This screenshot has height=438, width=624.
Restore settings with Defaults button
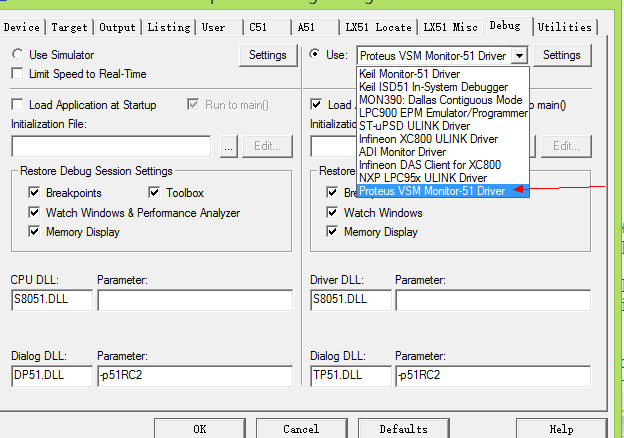pos(404,428)
